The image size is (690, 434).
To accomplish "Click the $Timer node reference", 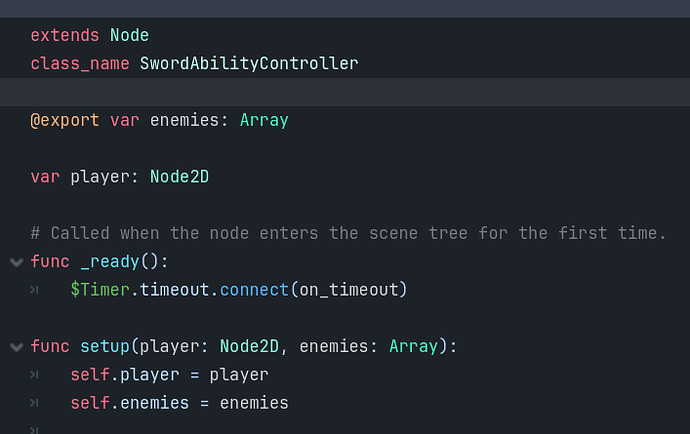I will tap(100, 290).
